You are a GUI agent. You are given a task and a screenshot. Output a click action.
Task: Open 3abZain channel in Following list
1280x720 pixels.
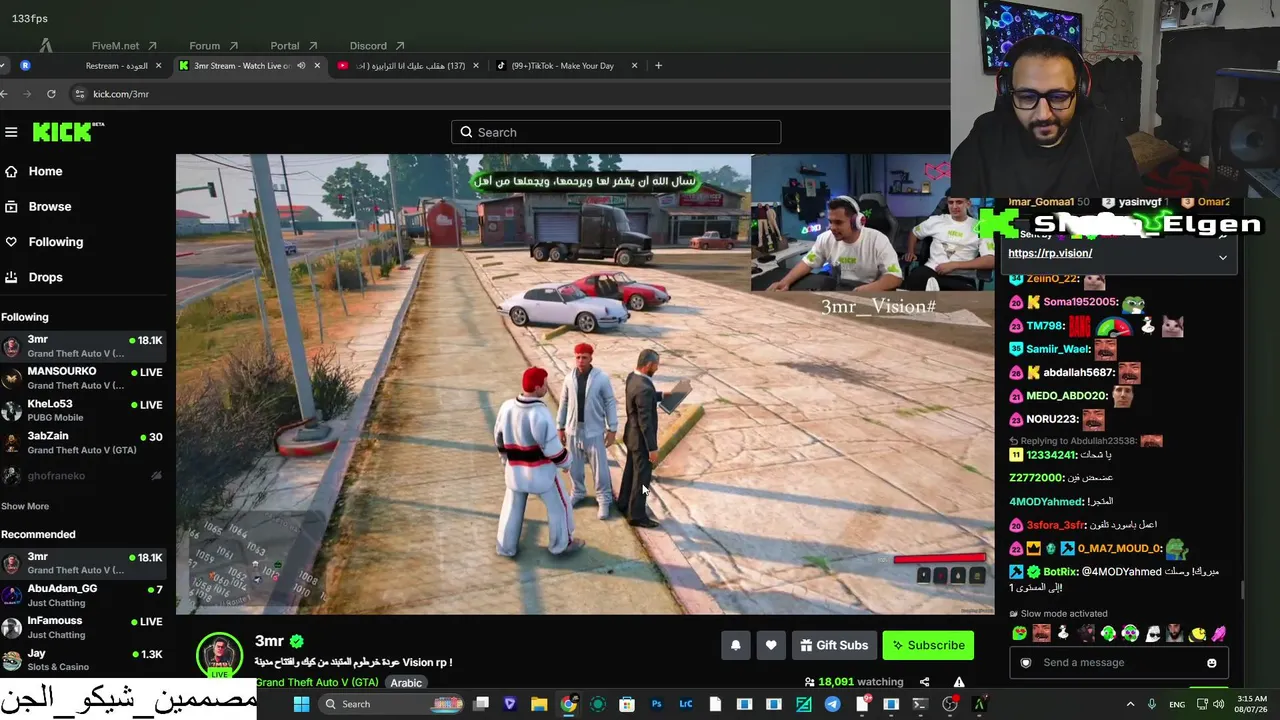coord(83,442)
